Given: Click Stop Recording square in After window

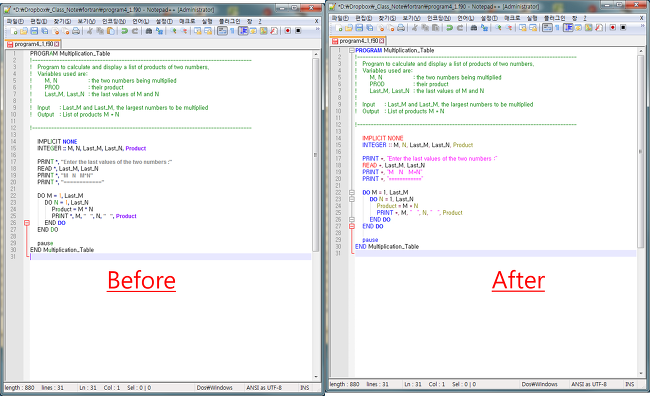Looking at the screenshot, I should 623,28.
